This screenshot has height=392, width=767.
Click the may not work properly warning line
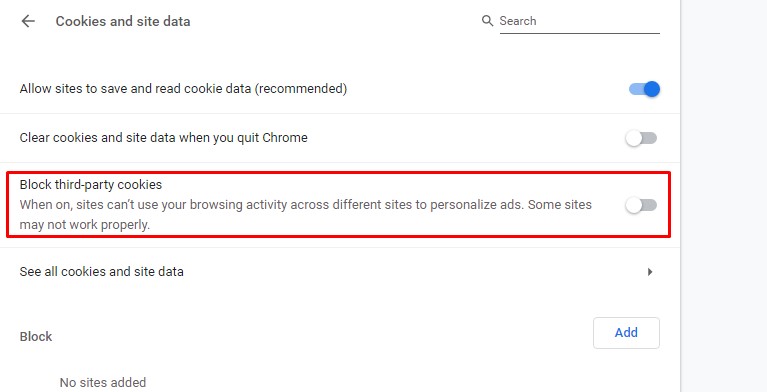click(85, 225)
